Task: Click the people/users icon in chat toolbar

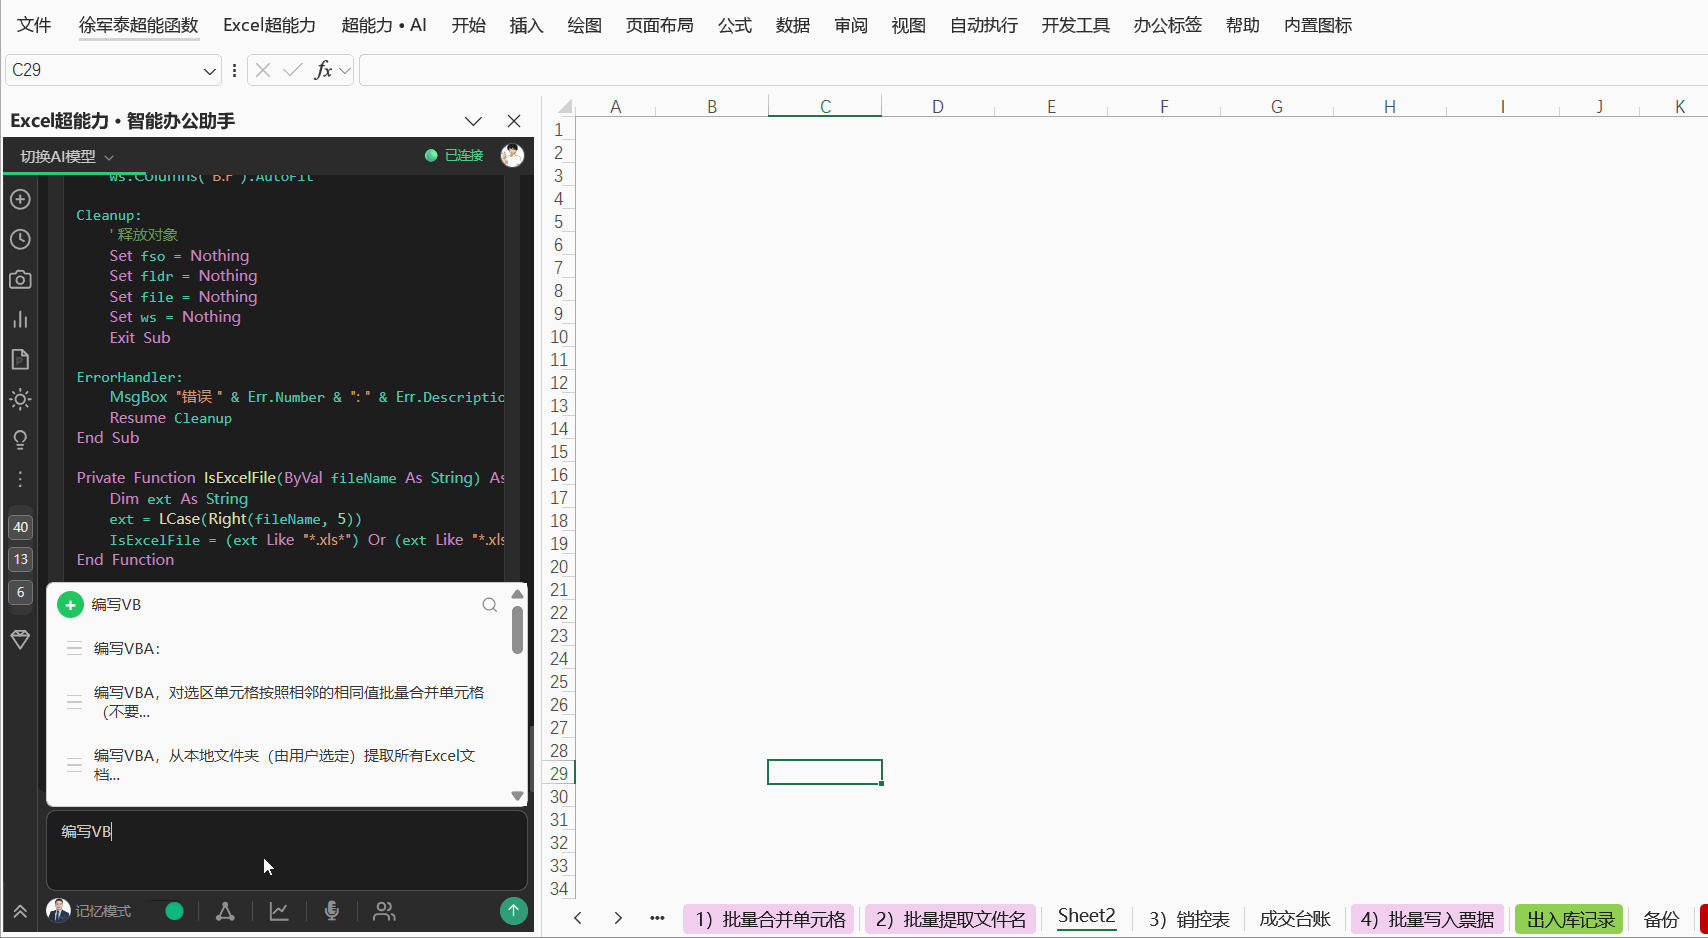Action: [384, 911]
